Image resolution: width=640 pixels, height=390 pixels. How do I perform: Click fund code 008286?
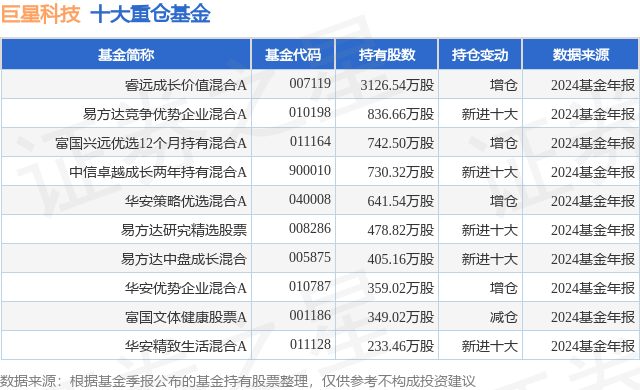pyautogui.click(x=310, y=228)
